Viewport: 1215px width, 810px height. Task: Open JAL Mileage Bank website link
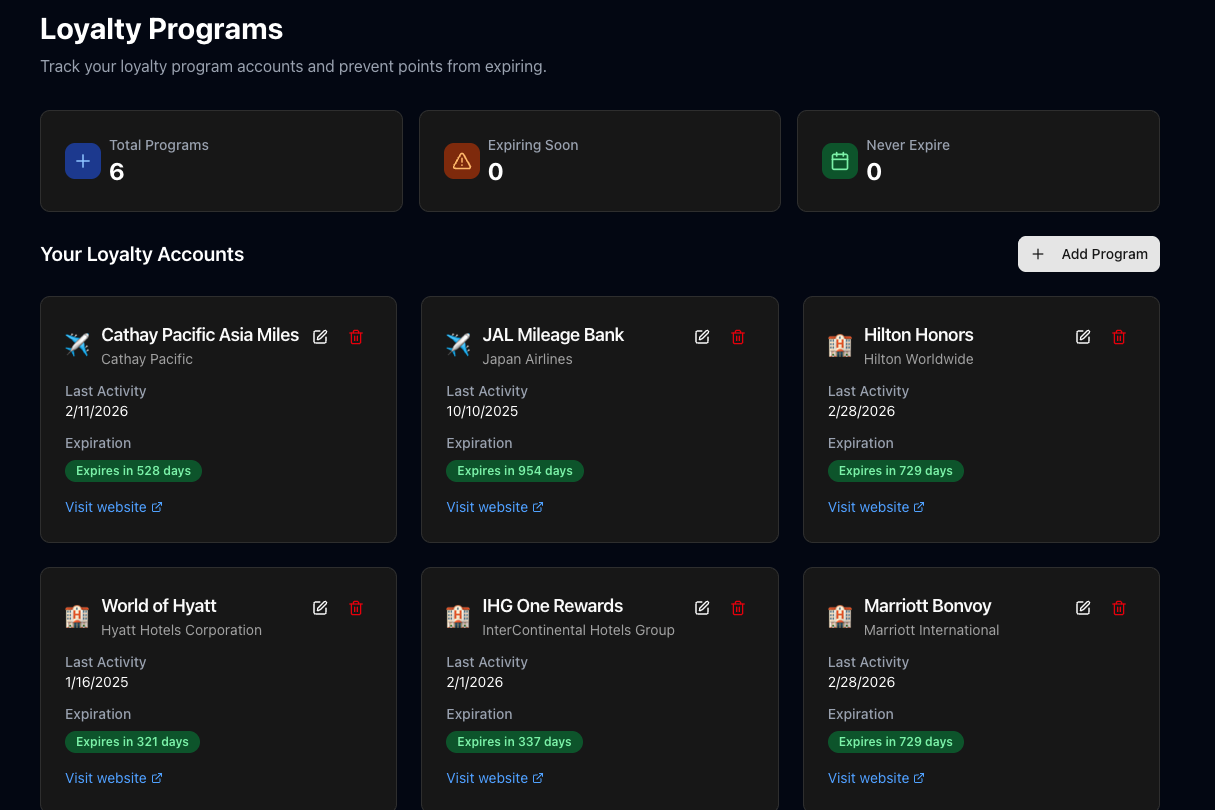pos(495,507)
